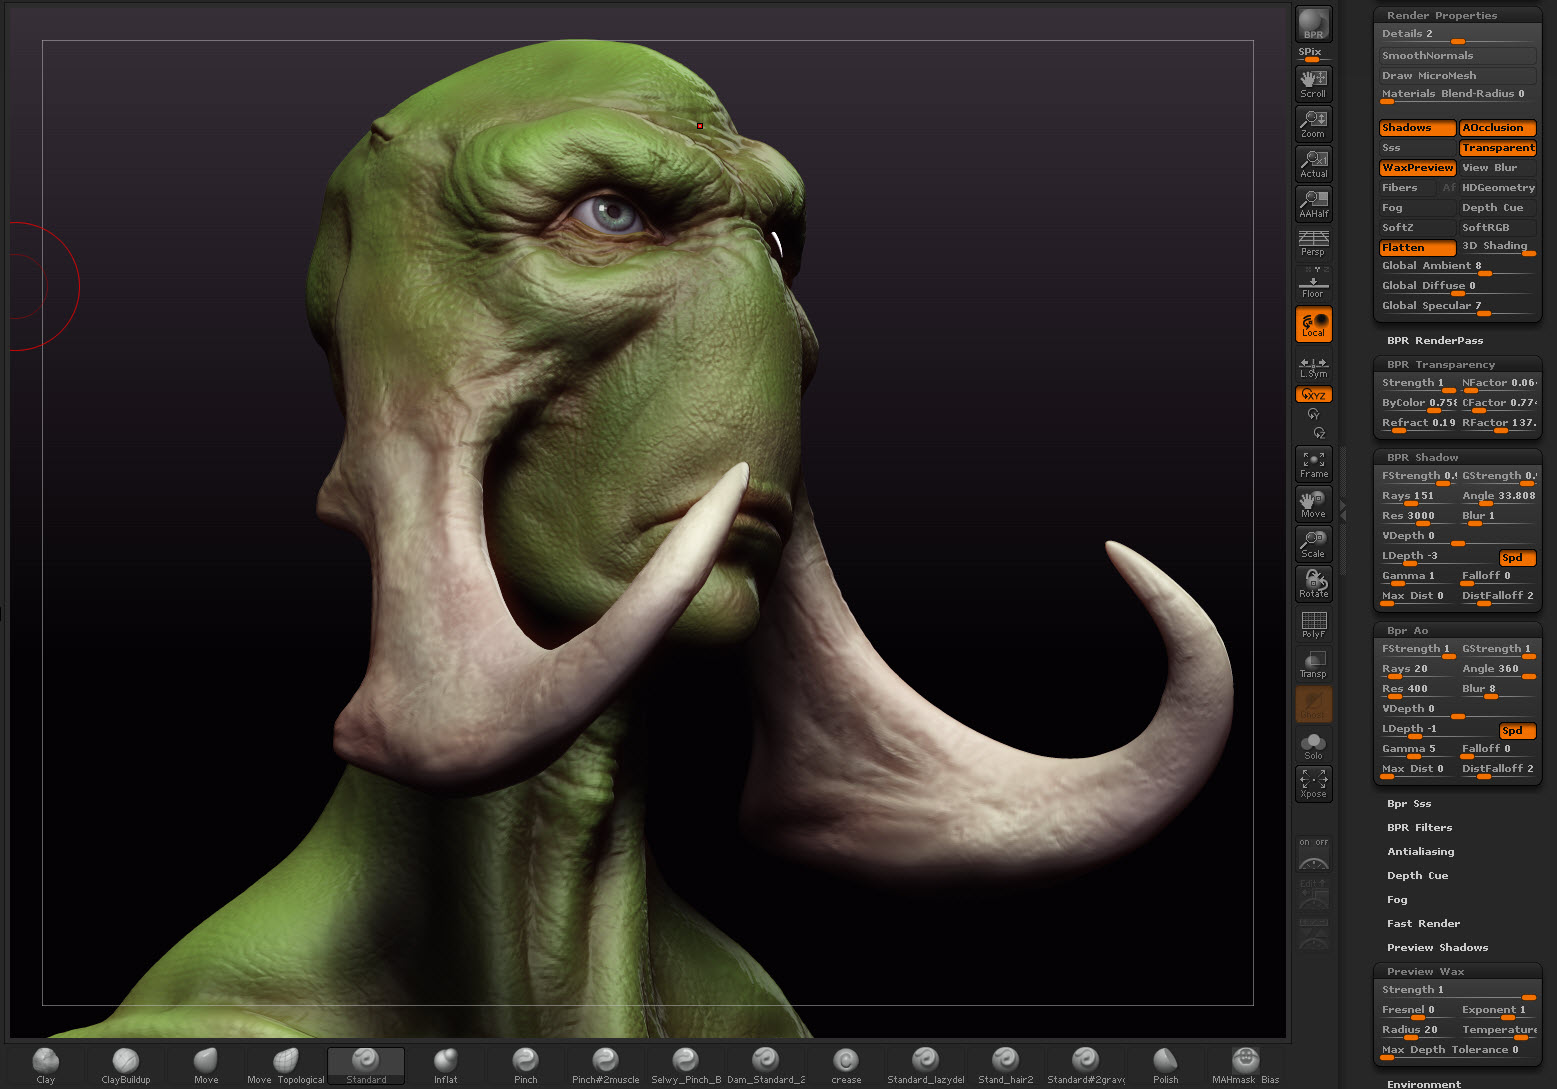Select the Scroll canvas tool

1313,83
